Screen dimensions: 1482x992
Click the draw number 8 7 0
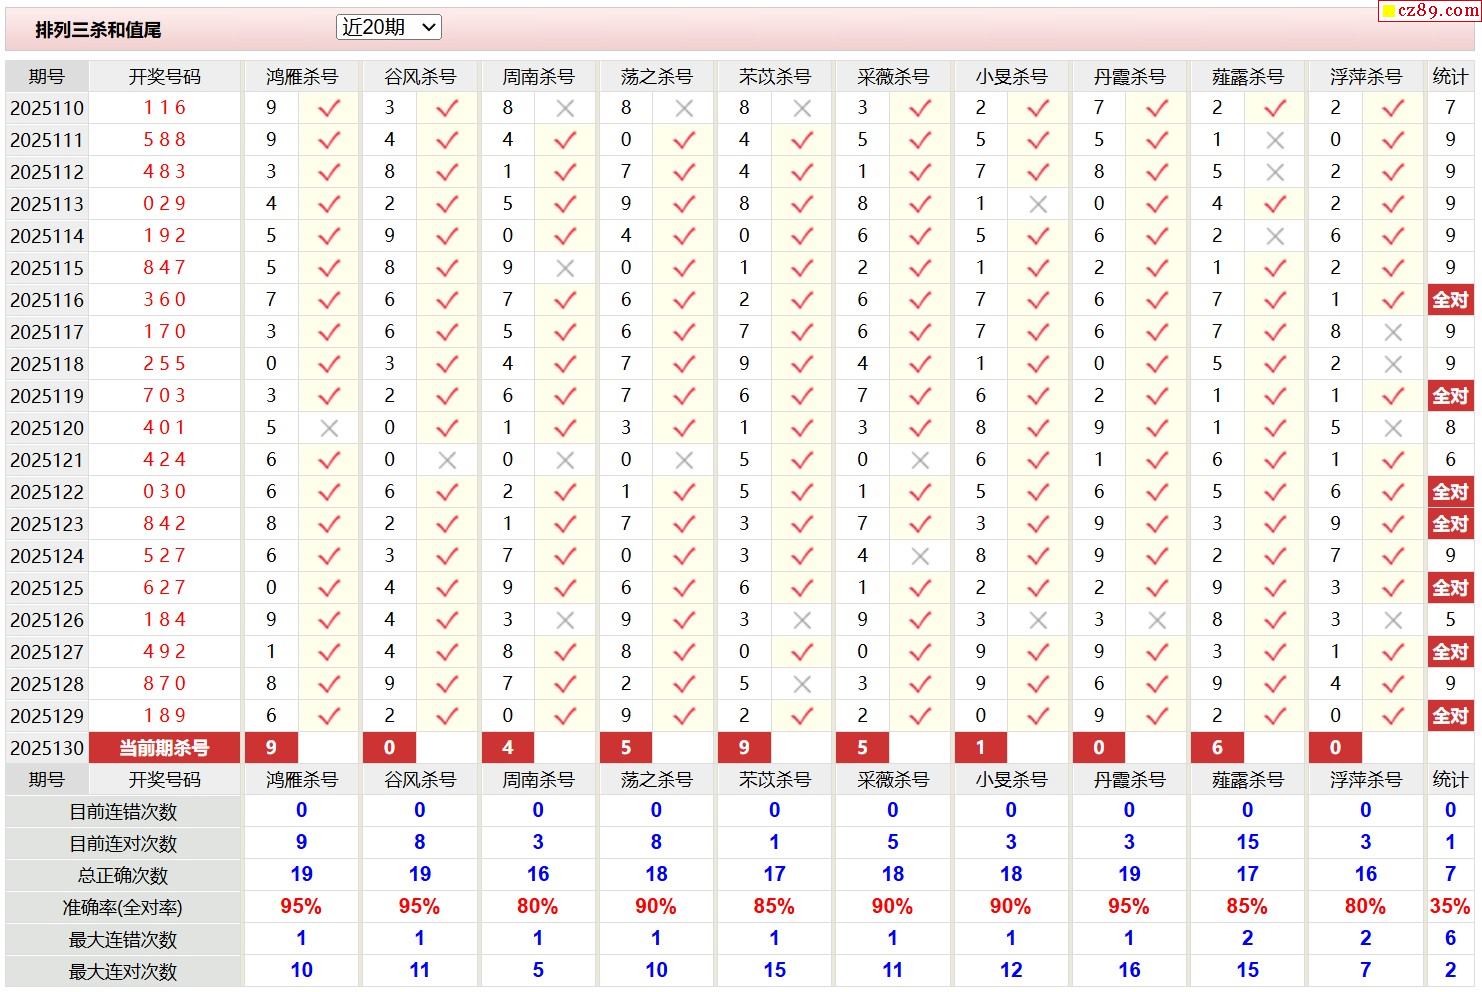coord(165,684)
